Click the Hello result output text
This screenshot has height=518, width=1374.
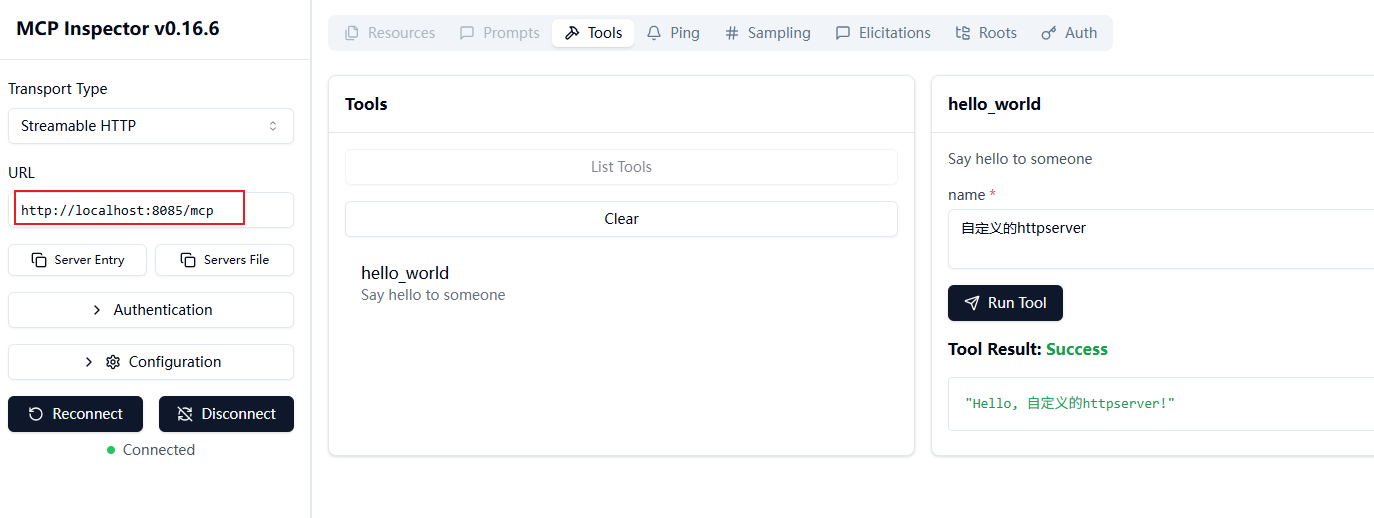[1070, 403]
